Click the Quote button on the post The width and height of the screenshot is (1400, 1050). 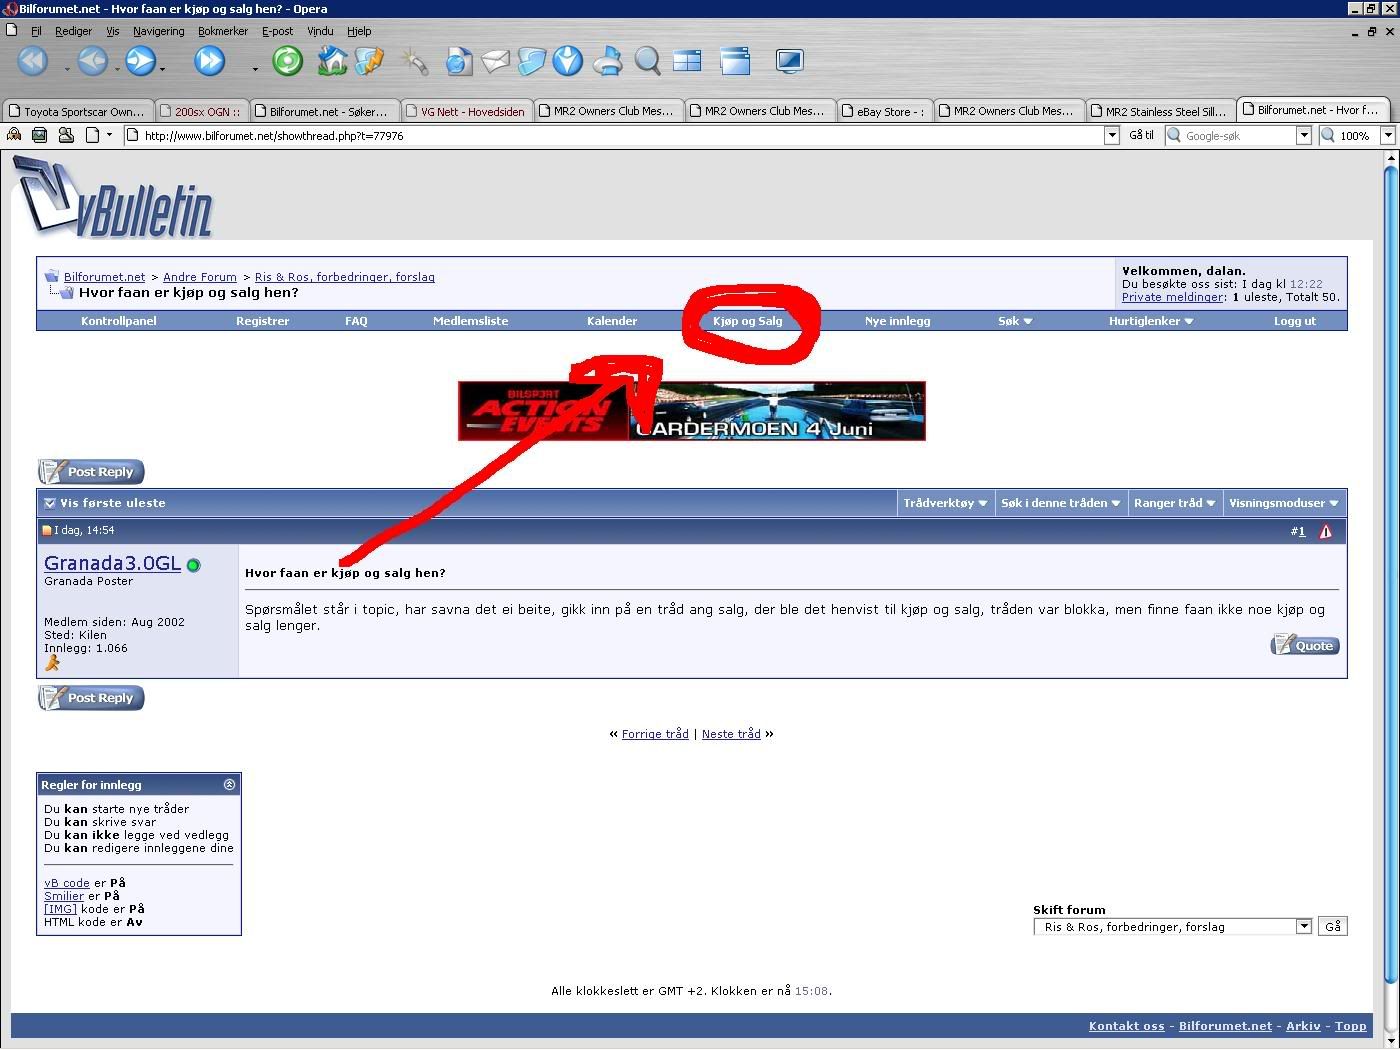tap(1305, 646)
